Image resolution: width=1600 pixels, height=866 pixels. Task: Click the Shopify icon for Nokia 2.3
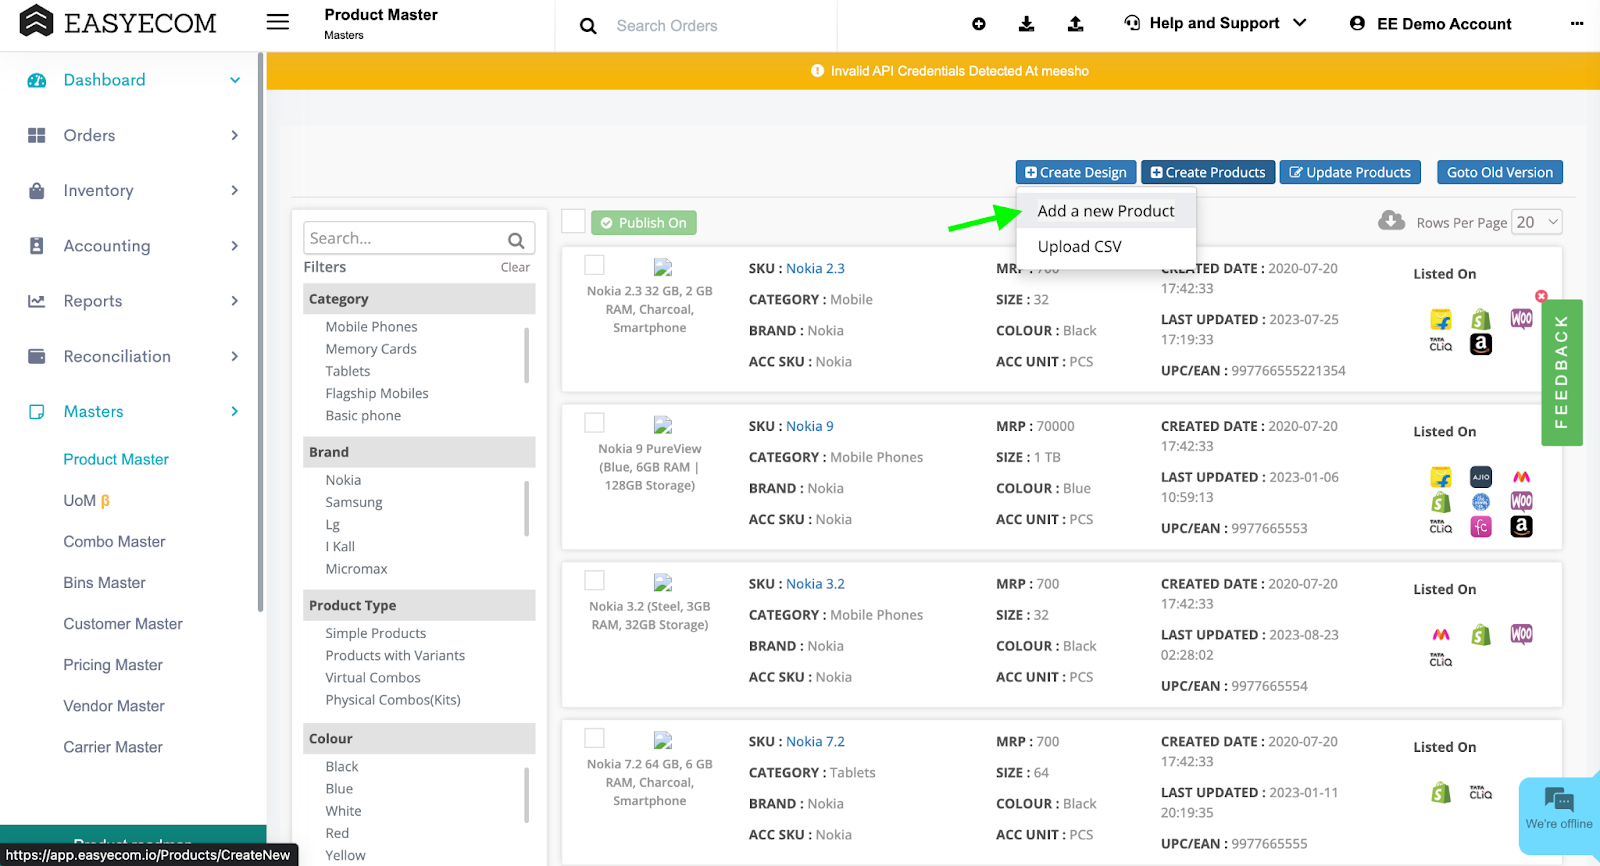(1481, 320)
